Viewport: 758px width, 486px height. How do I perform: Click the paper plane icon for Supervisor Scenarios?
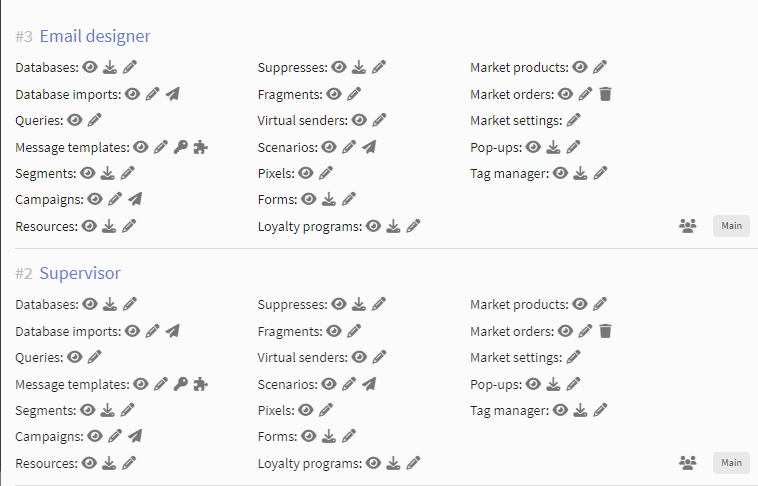tap(369, 384)
